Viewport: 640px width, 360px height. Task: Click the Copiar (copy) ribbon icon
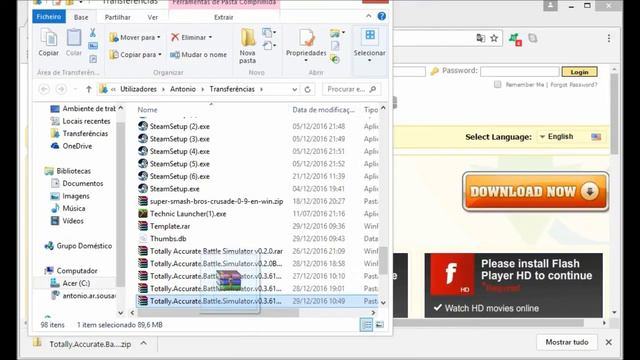pyautogui.click(x=49, y=38)
